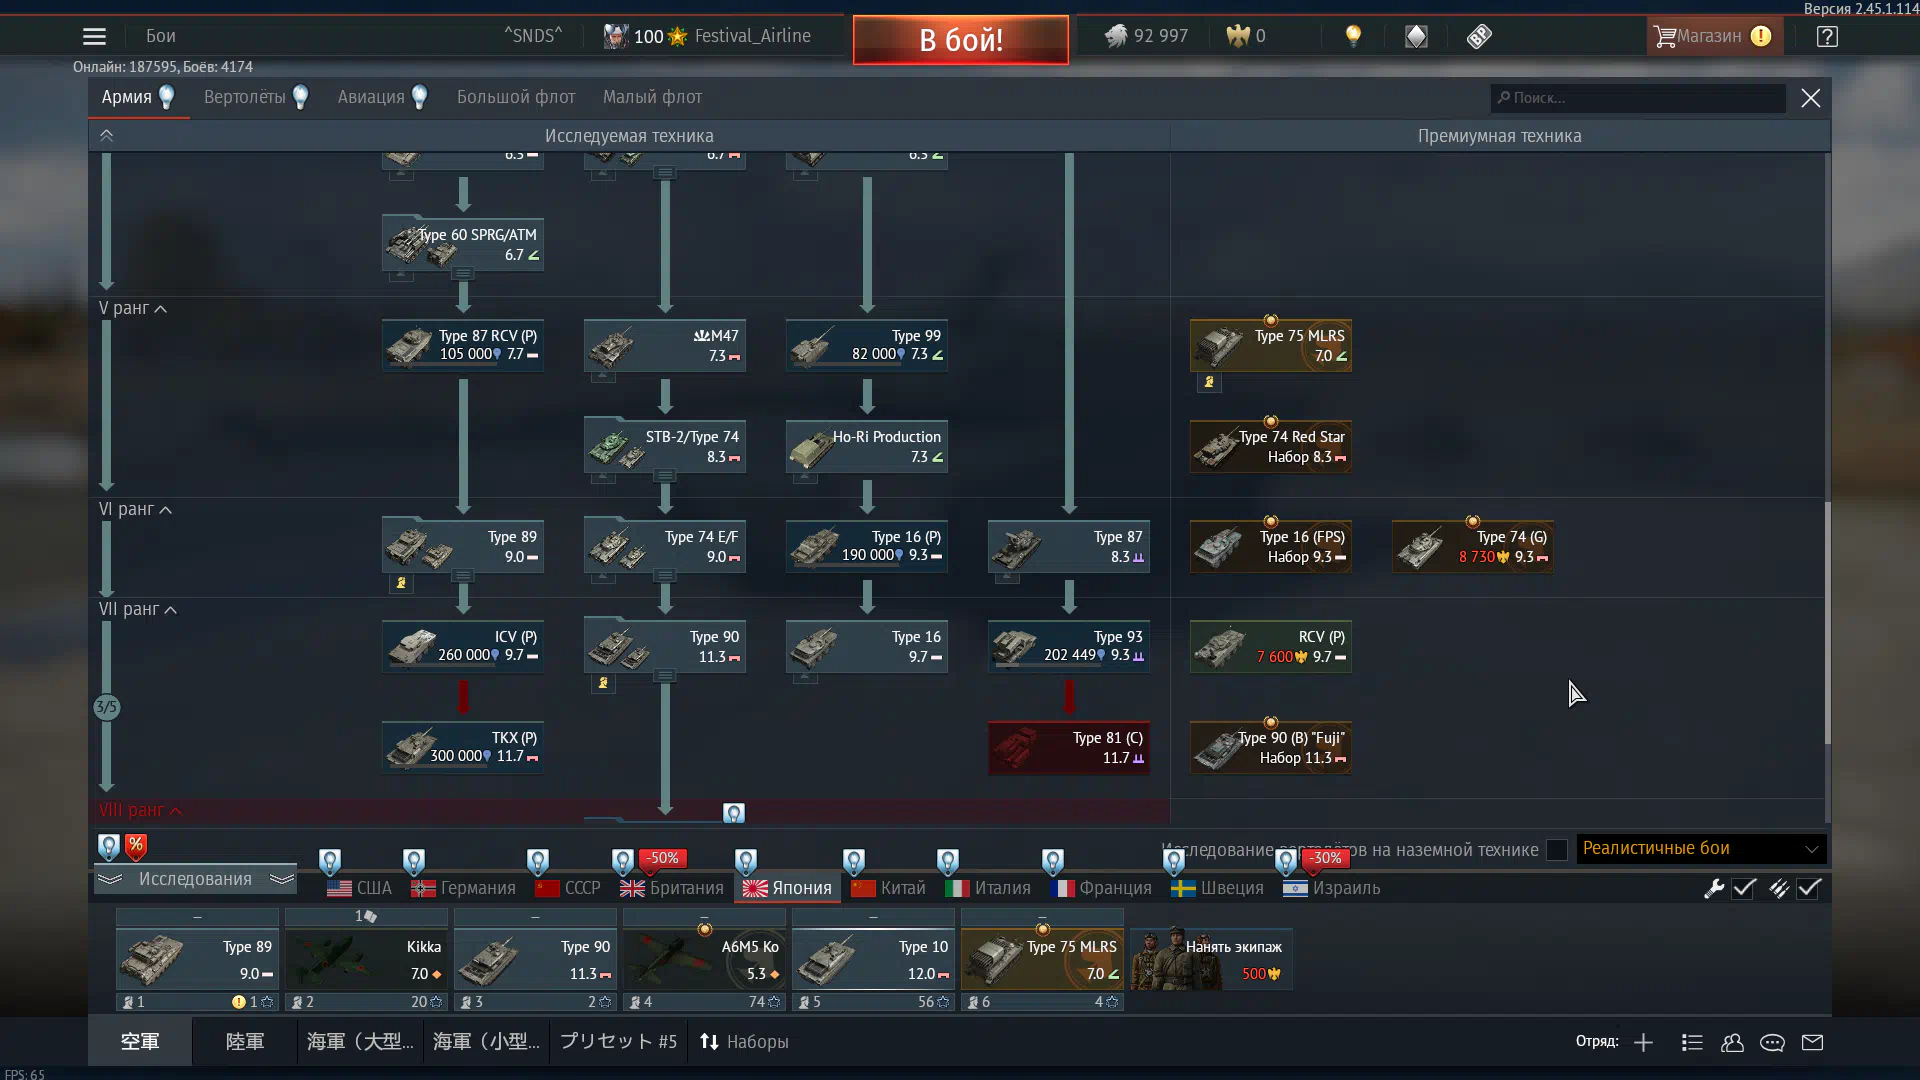The image size is (1920, 1080).
Task: Switch to Большой флот tab
Action: click(516, 97)
